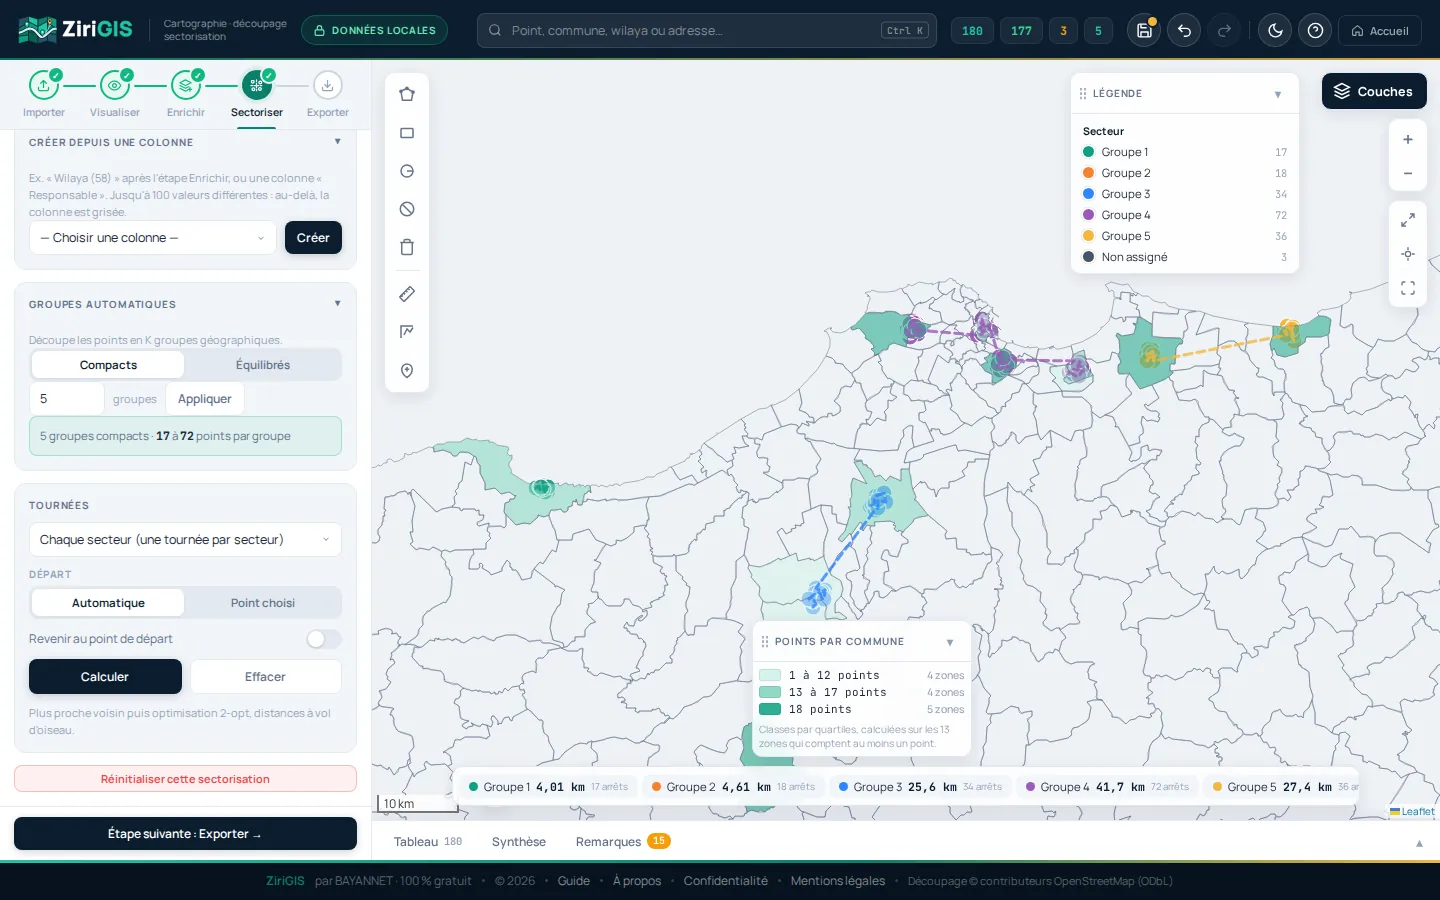Open the Couches layers button
This screenshot has width=1440, height=900.
coord(1374,91)
